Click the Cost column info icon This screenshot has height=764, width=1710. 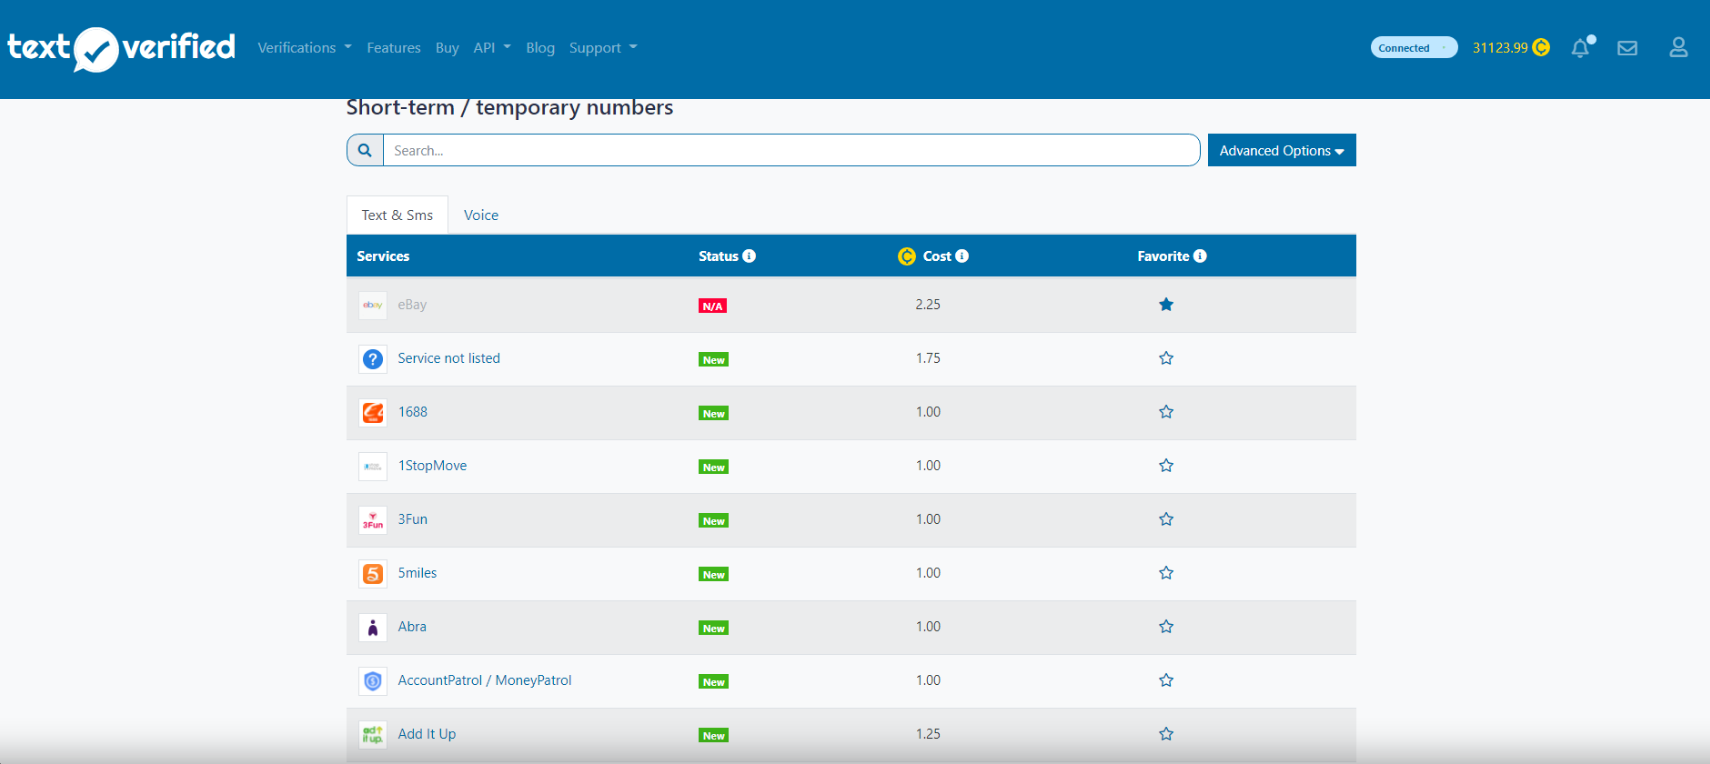pyautogui.click(x=962, y=256)
